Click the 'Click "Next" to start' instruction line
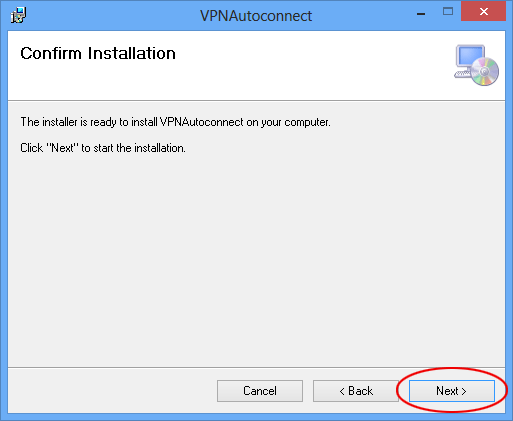This screenshot has height=421, width=513. [x=103, y=148]
